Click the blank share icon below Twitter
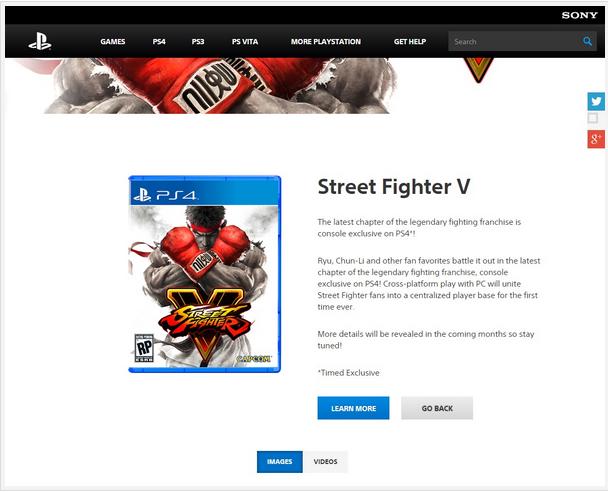Screen dimensions: 608x492 (592, 118)
